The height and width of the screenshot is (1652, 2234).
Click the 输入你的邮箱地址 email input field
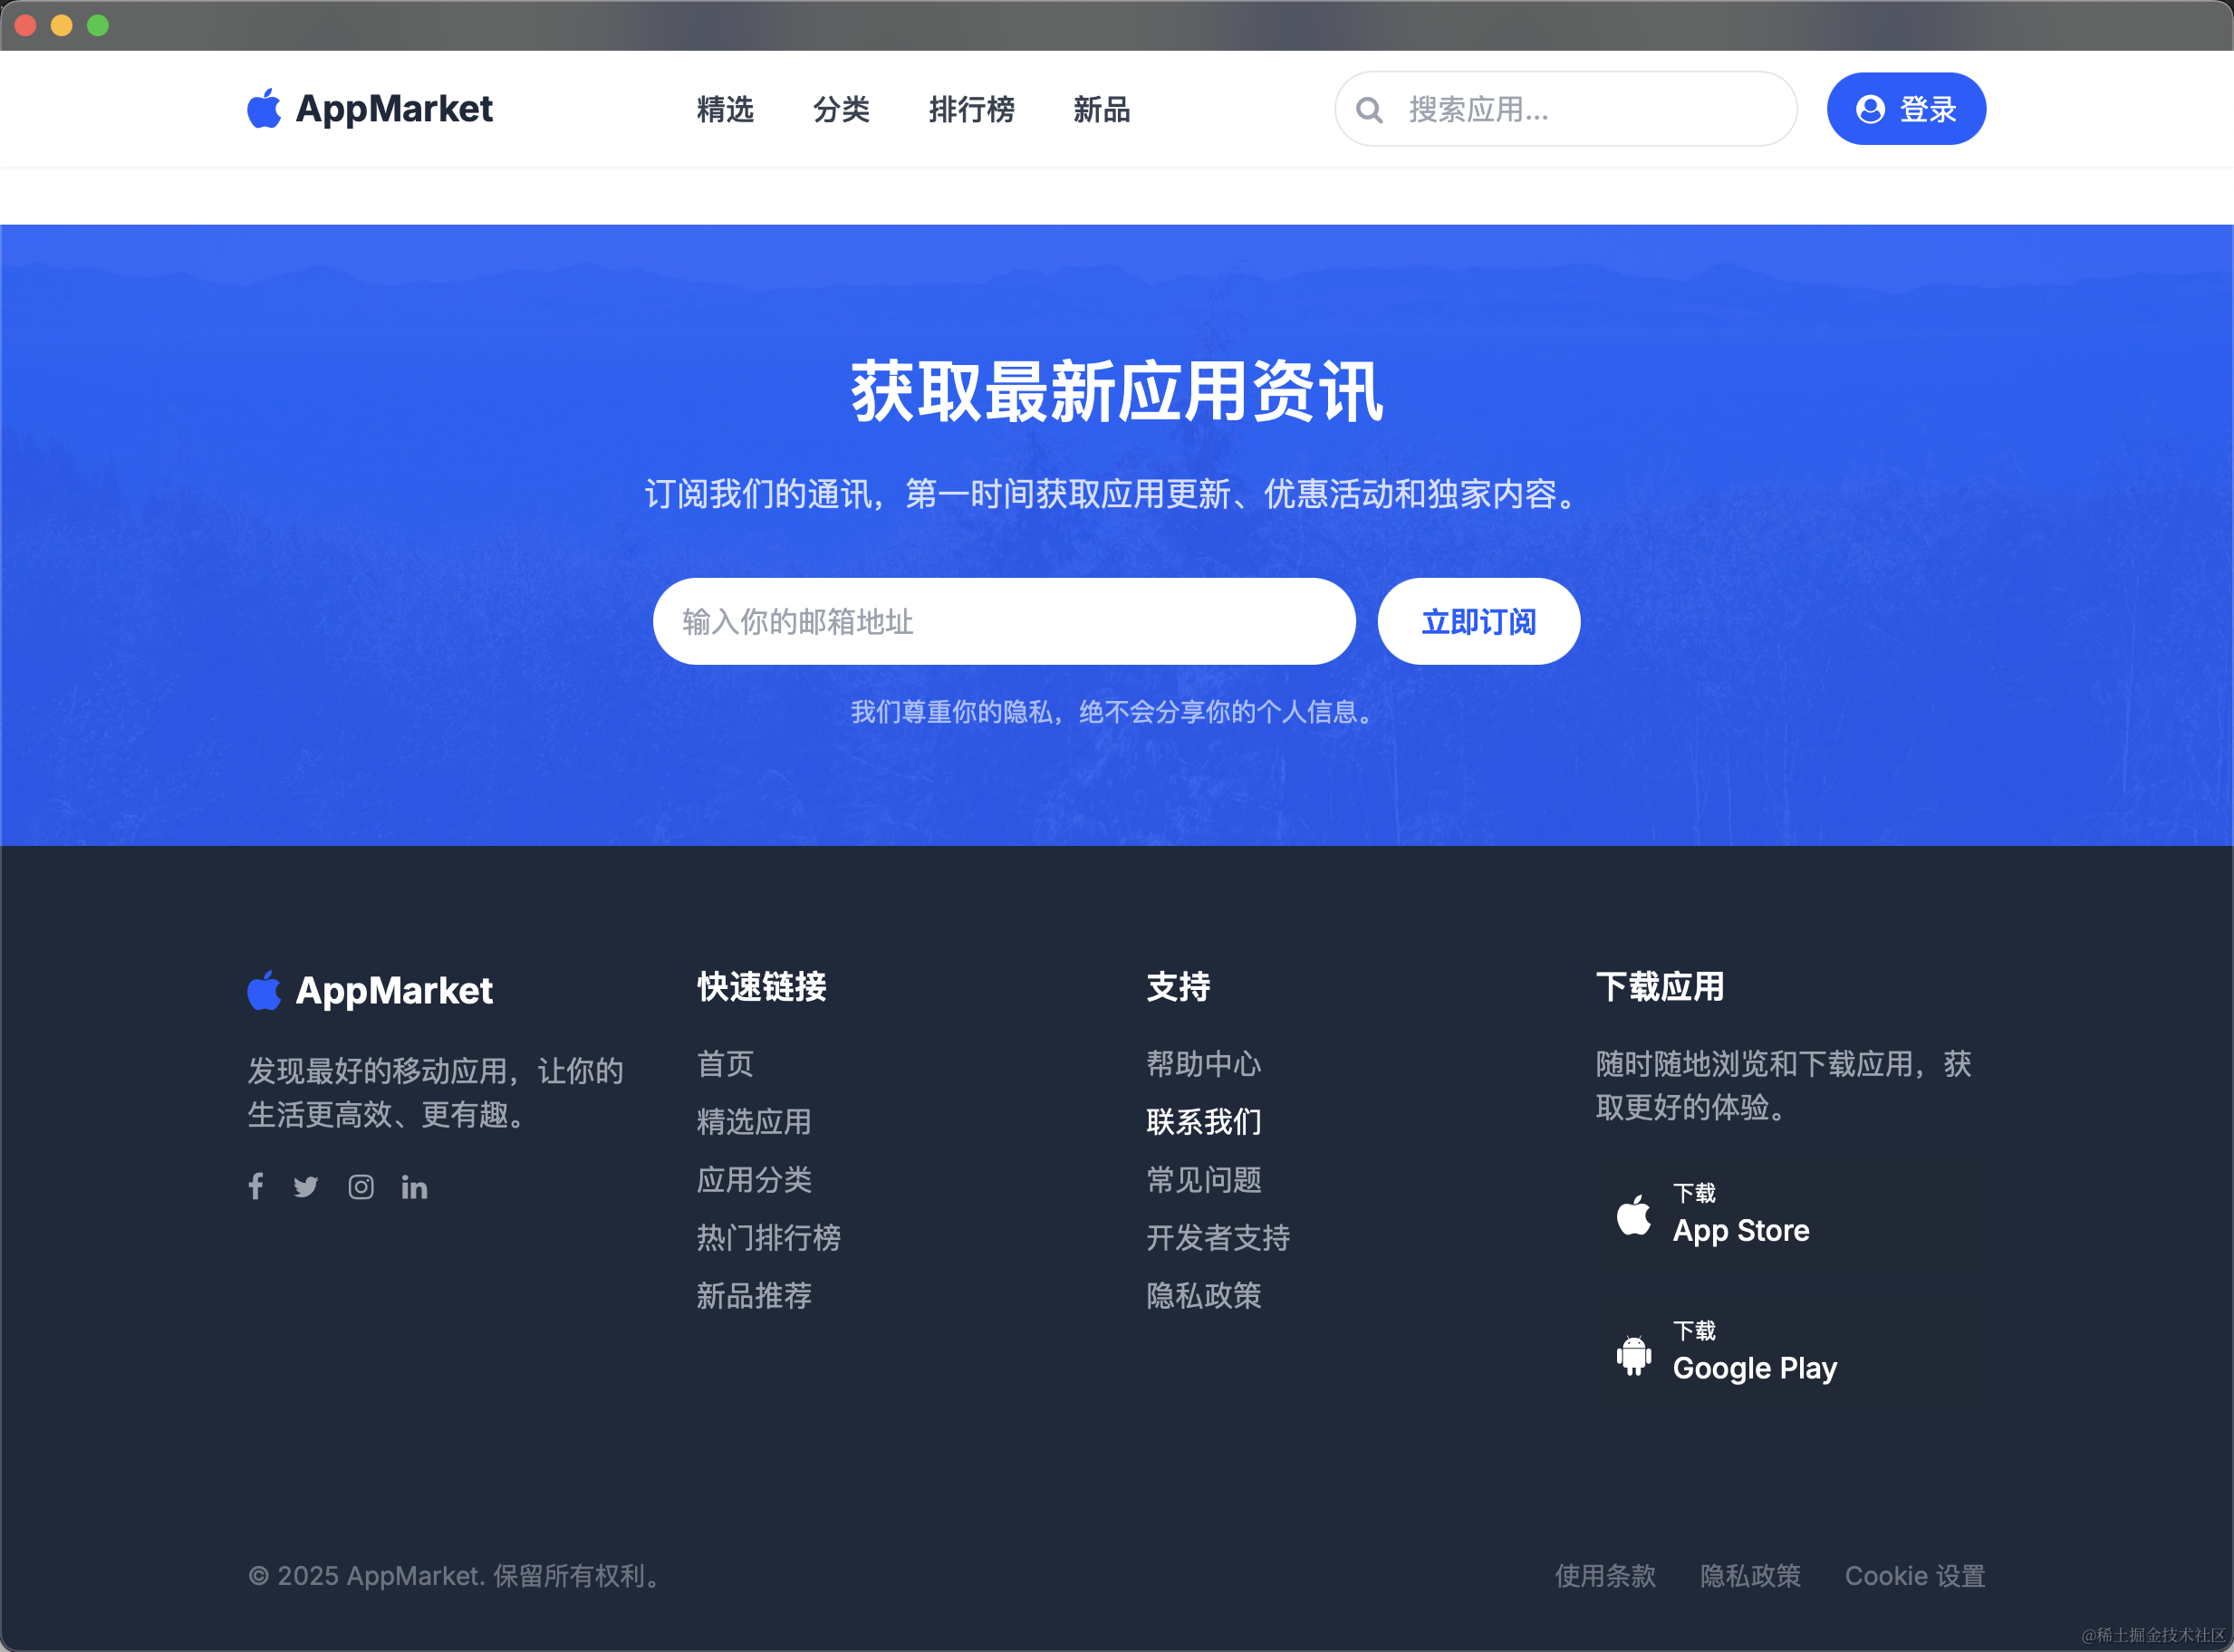pos(1003,621)
